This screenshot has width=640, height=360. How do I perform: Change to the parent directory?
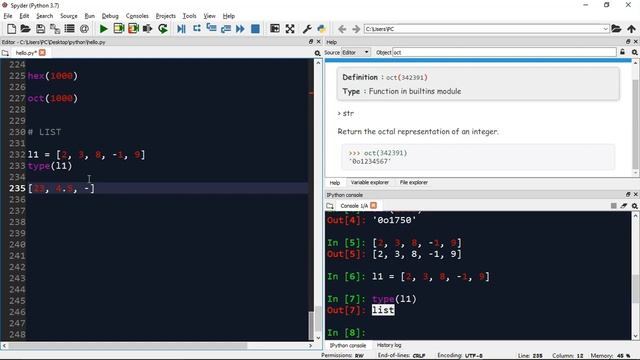pyautogui.click(x=631, y=29)
